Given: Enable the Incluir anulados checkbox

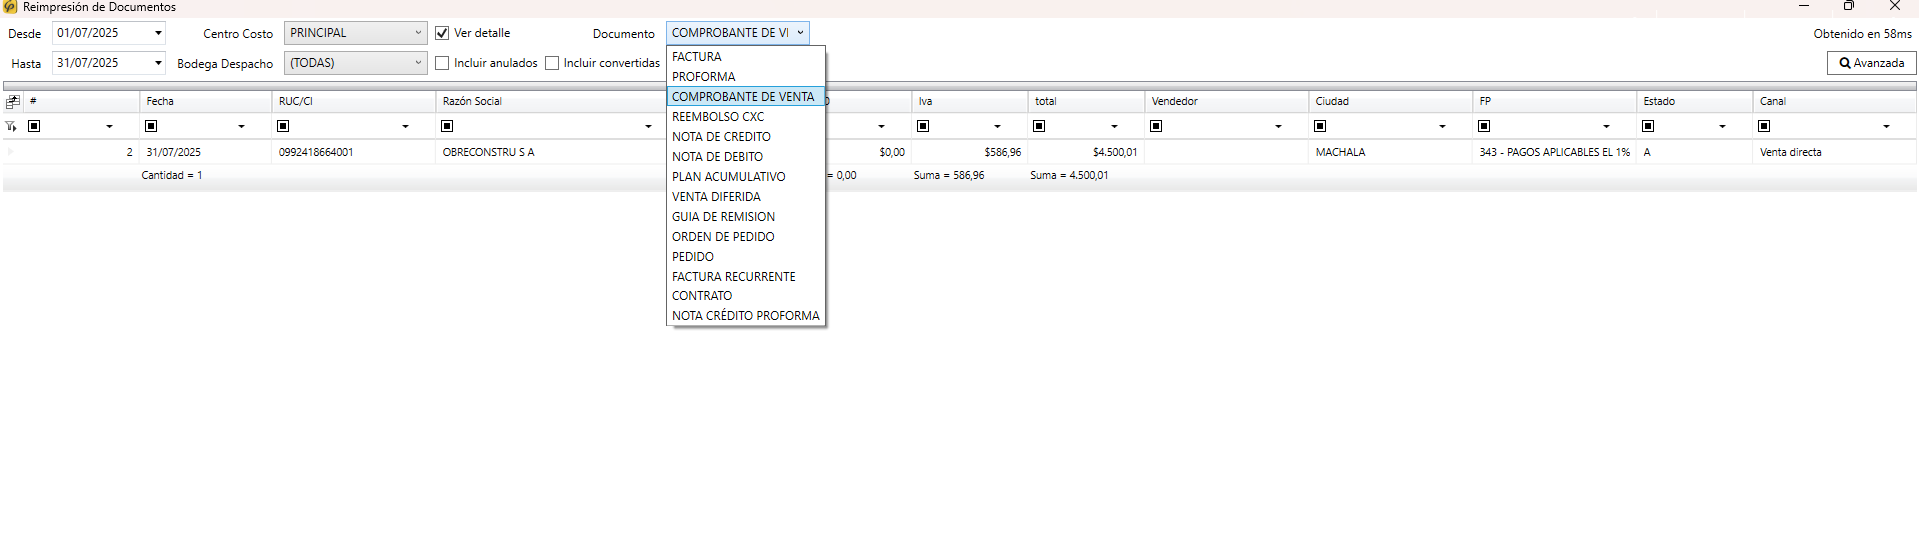Looking at the screenshot, I should pos(442,63).
